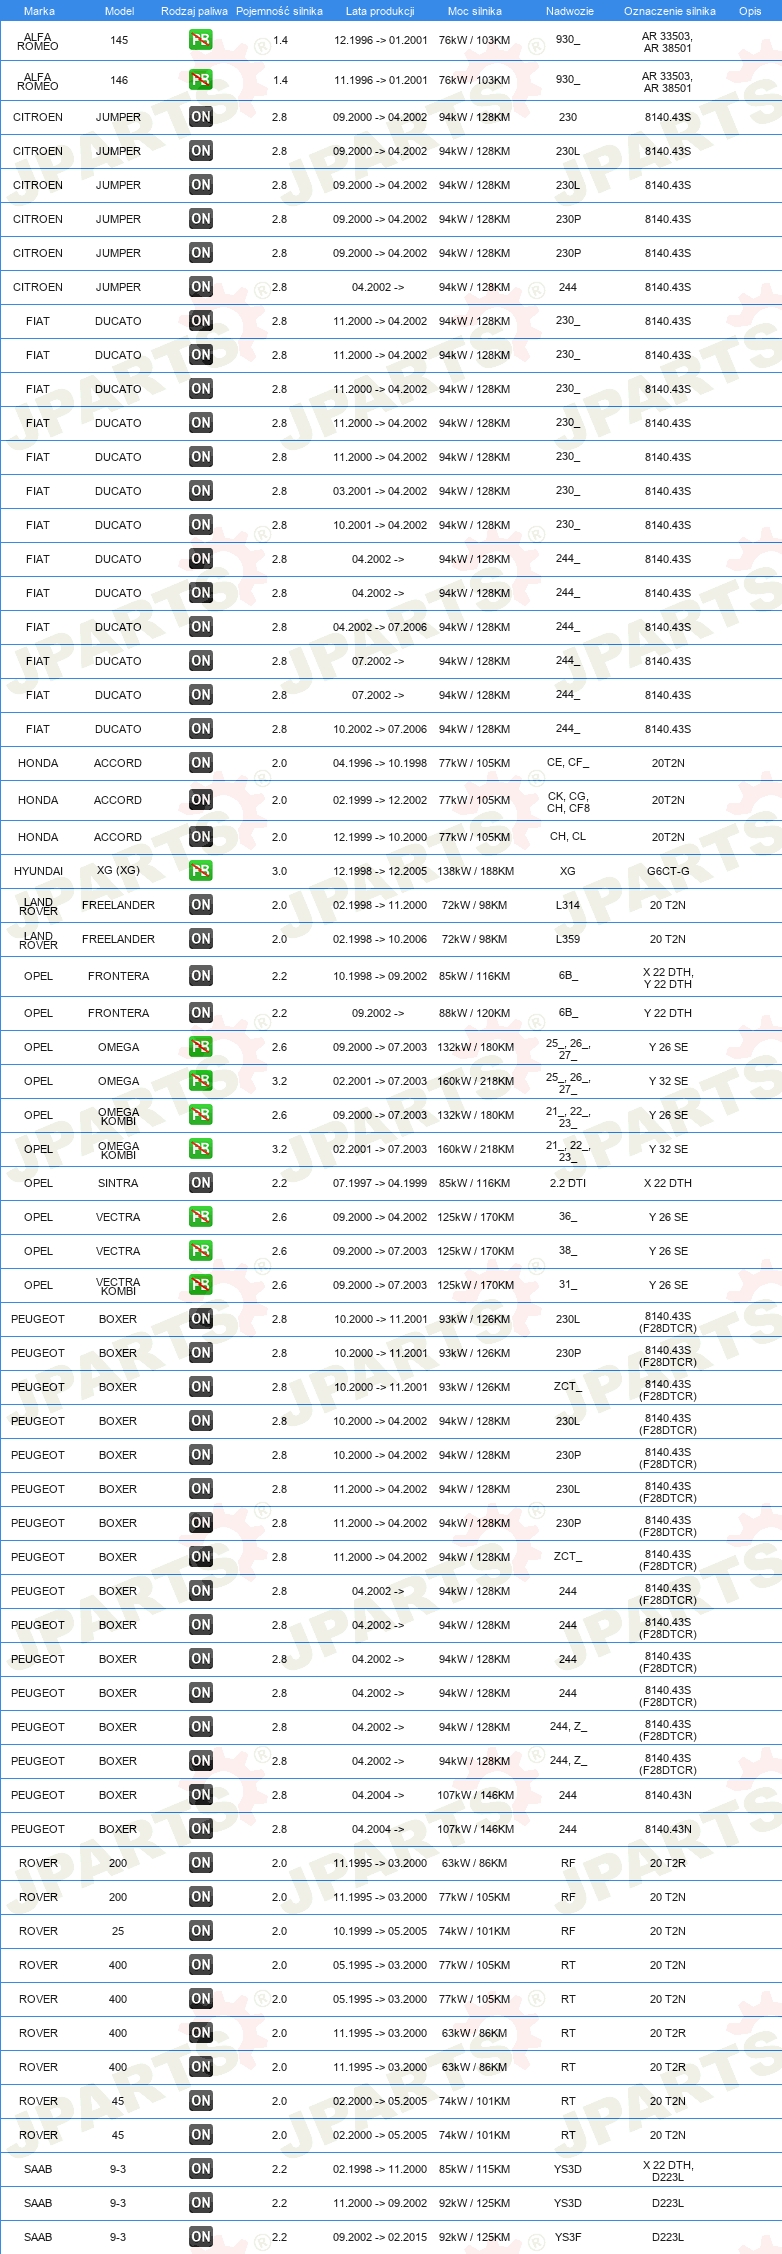Viewport: 782px width, 2254px height.
Task: Click the X 22 DTH, Y 22 DTH engine cell
Action: (x=668, y=978)
